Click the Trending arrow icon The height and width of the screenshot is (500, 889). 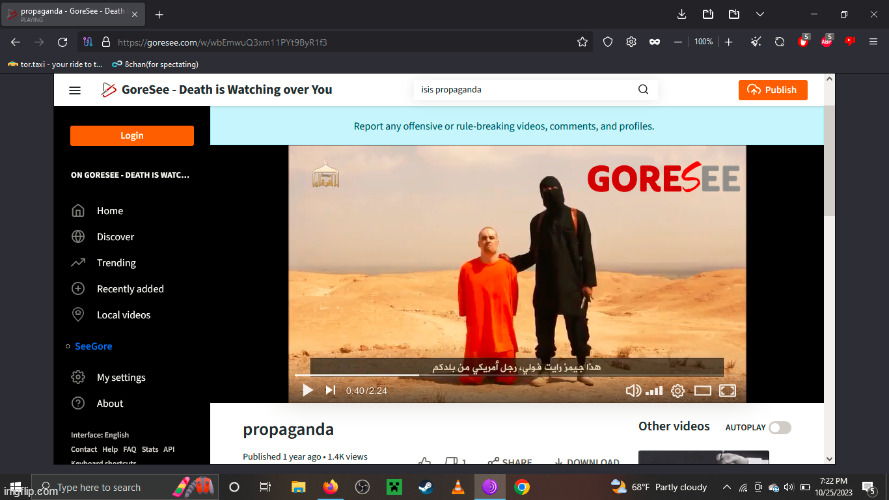78,262
